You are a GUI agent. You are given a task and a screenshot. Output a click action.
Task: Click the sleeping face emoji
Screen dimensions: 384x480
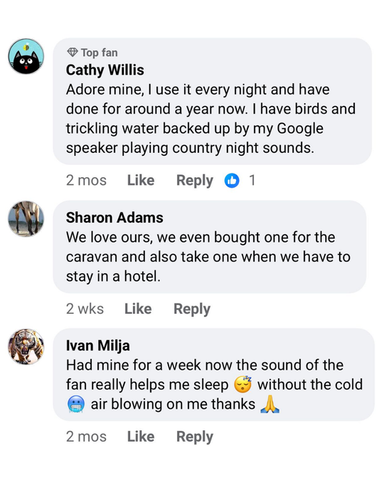pos(243,384)
